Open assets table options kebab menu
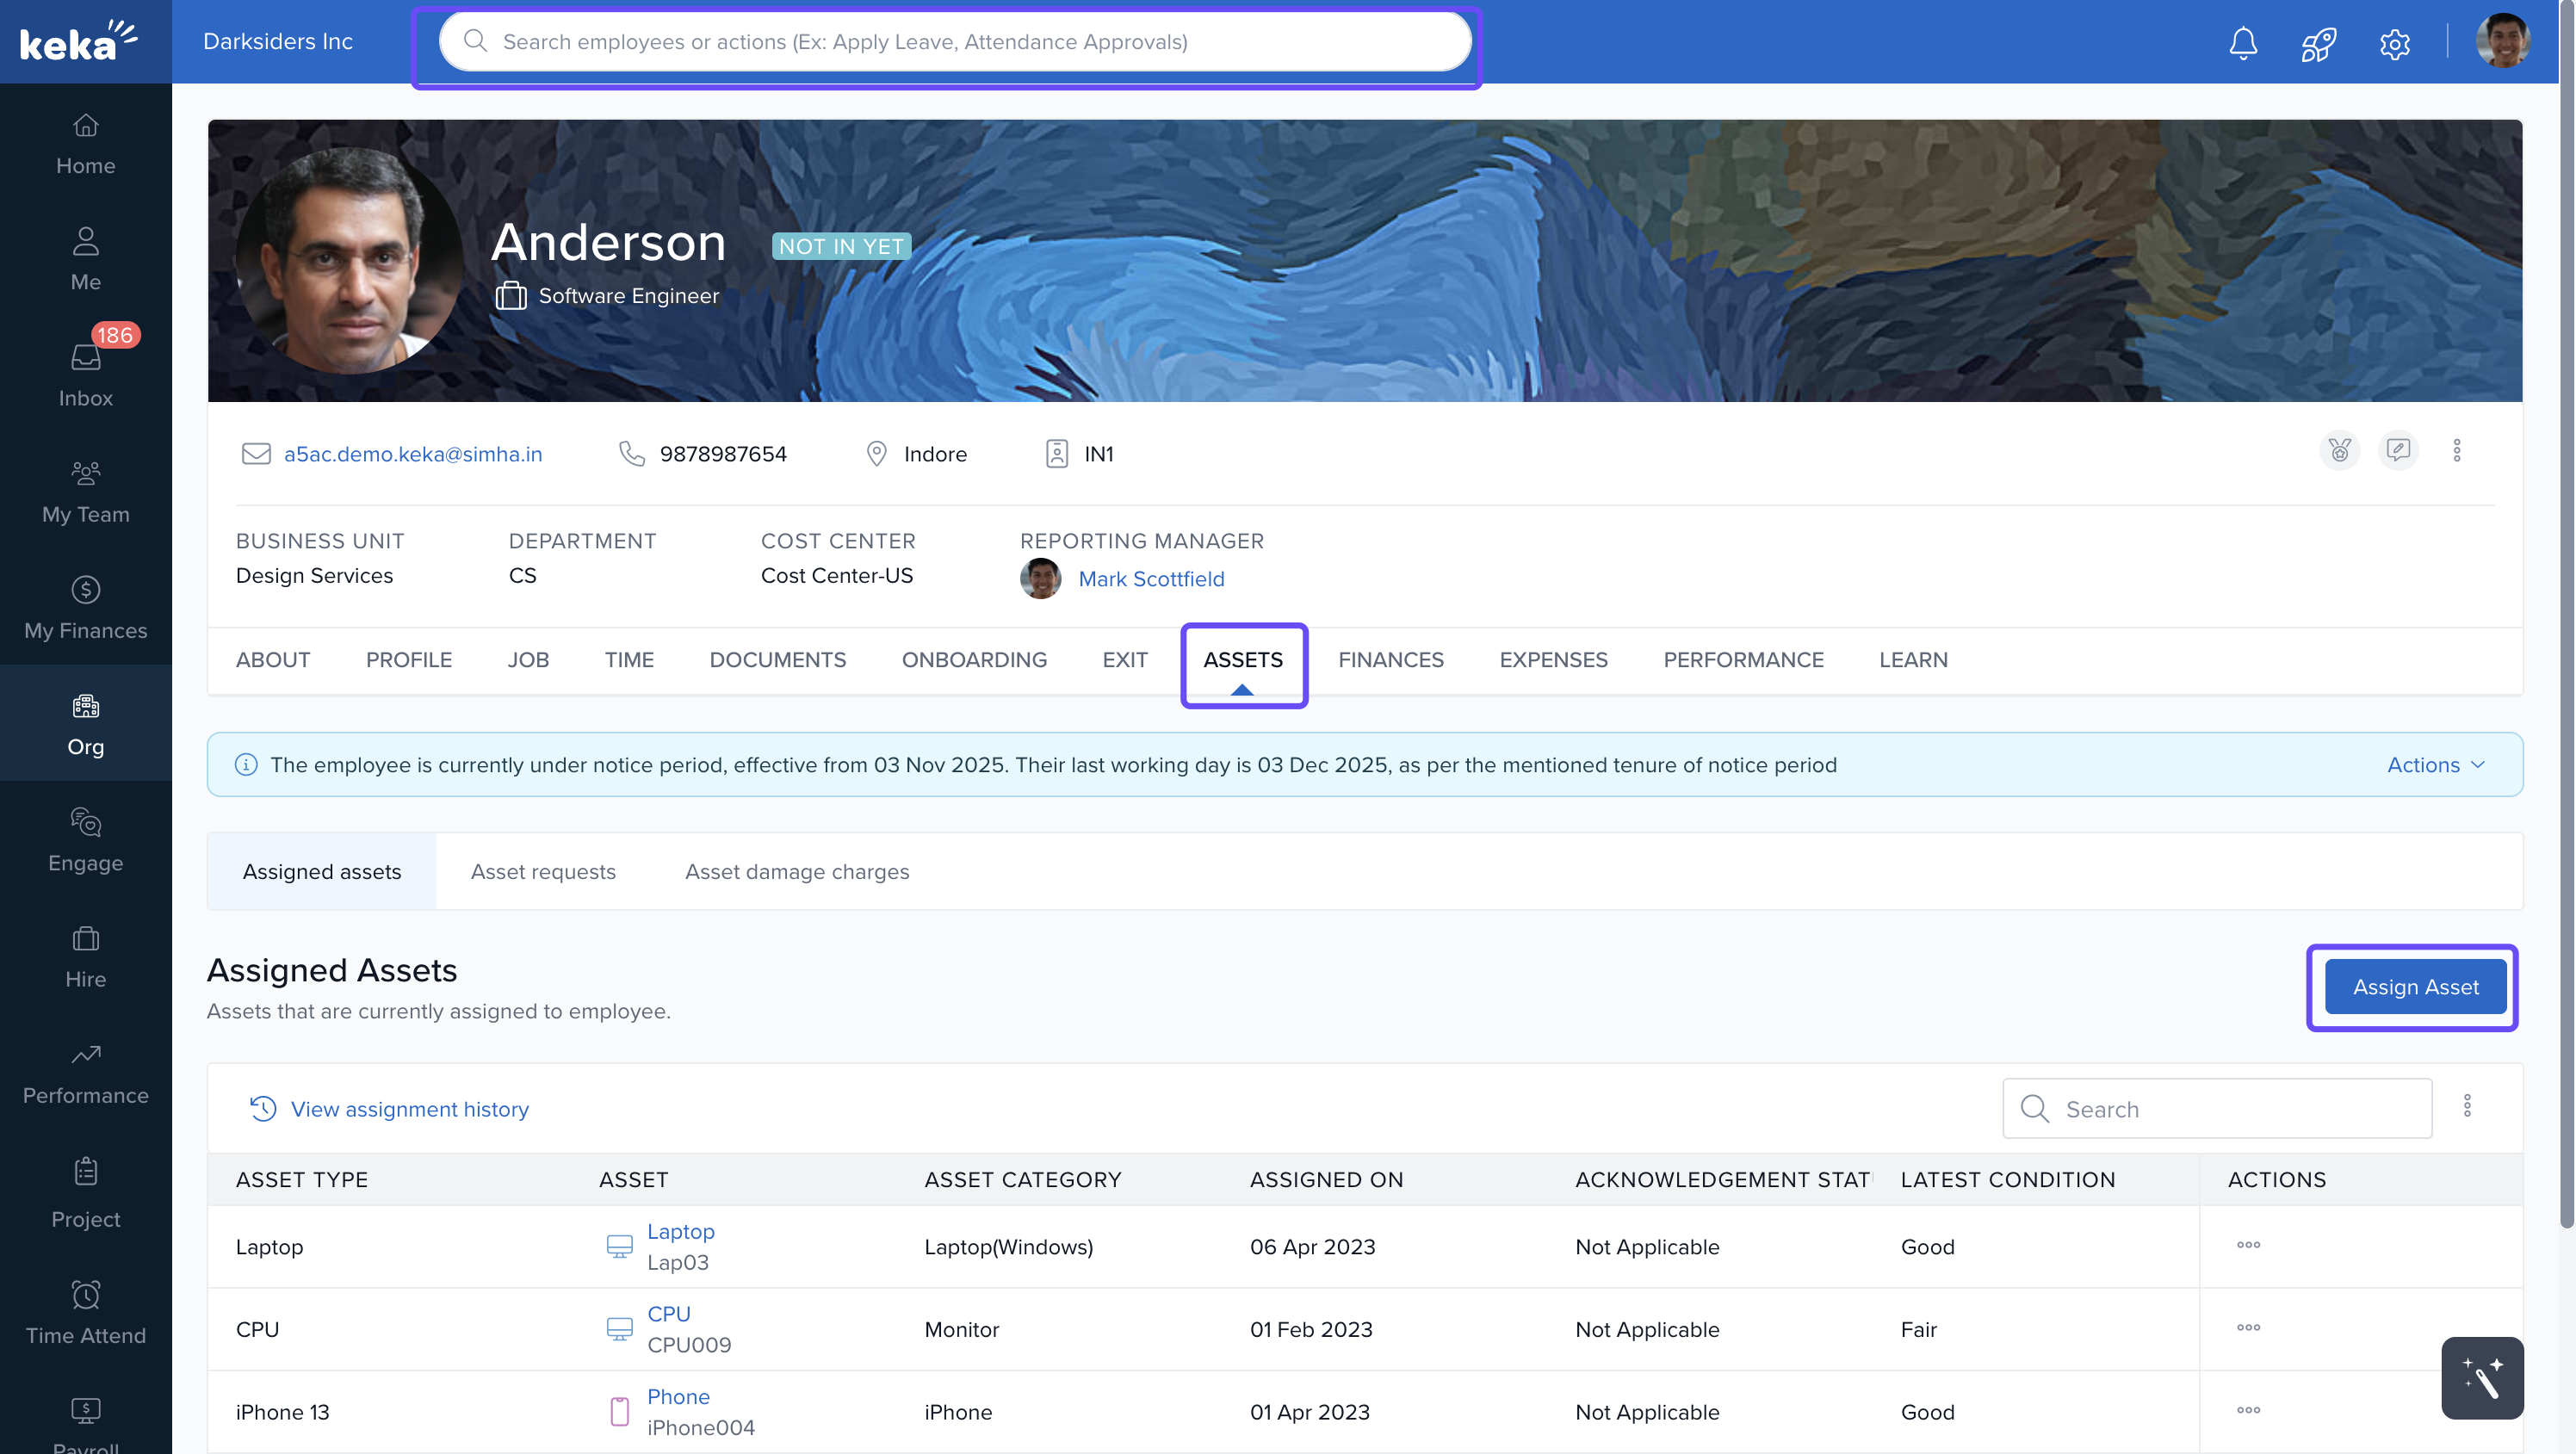Screen dimensions: 2576x1454 point(2466,1105)
